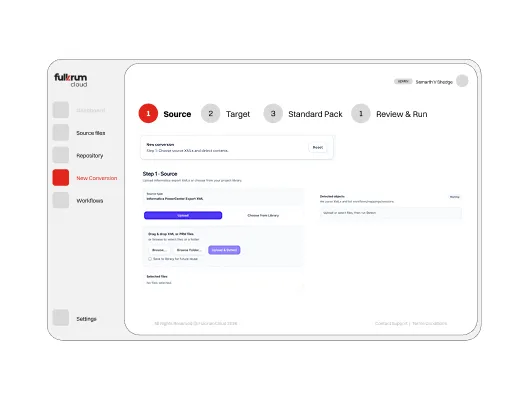The image size is (528, 400).
Task: Click the gray icon beside Dashboard
Action: (x=61, y=110)
